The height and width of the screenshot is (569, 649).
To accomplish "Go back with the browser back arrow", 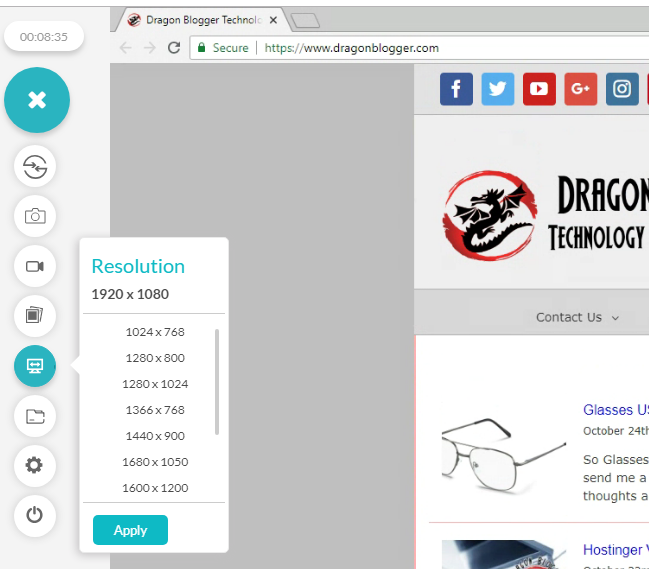I will tap(125, 48).
